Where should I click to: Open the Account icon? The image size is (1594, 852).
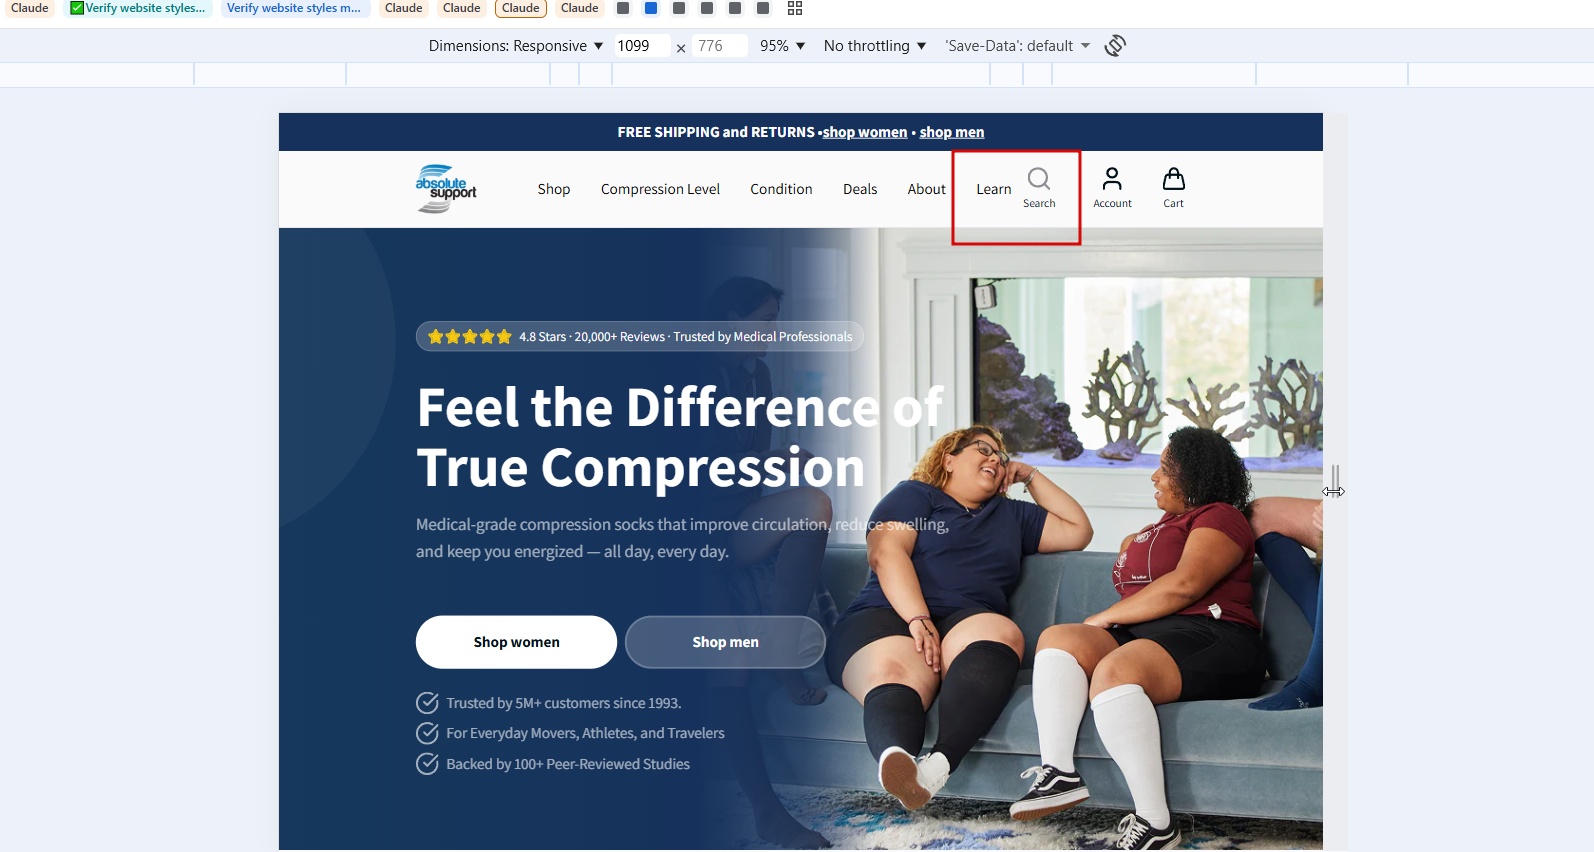tap(1112, 188)
